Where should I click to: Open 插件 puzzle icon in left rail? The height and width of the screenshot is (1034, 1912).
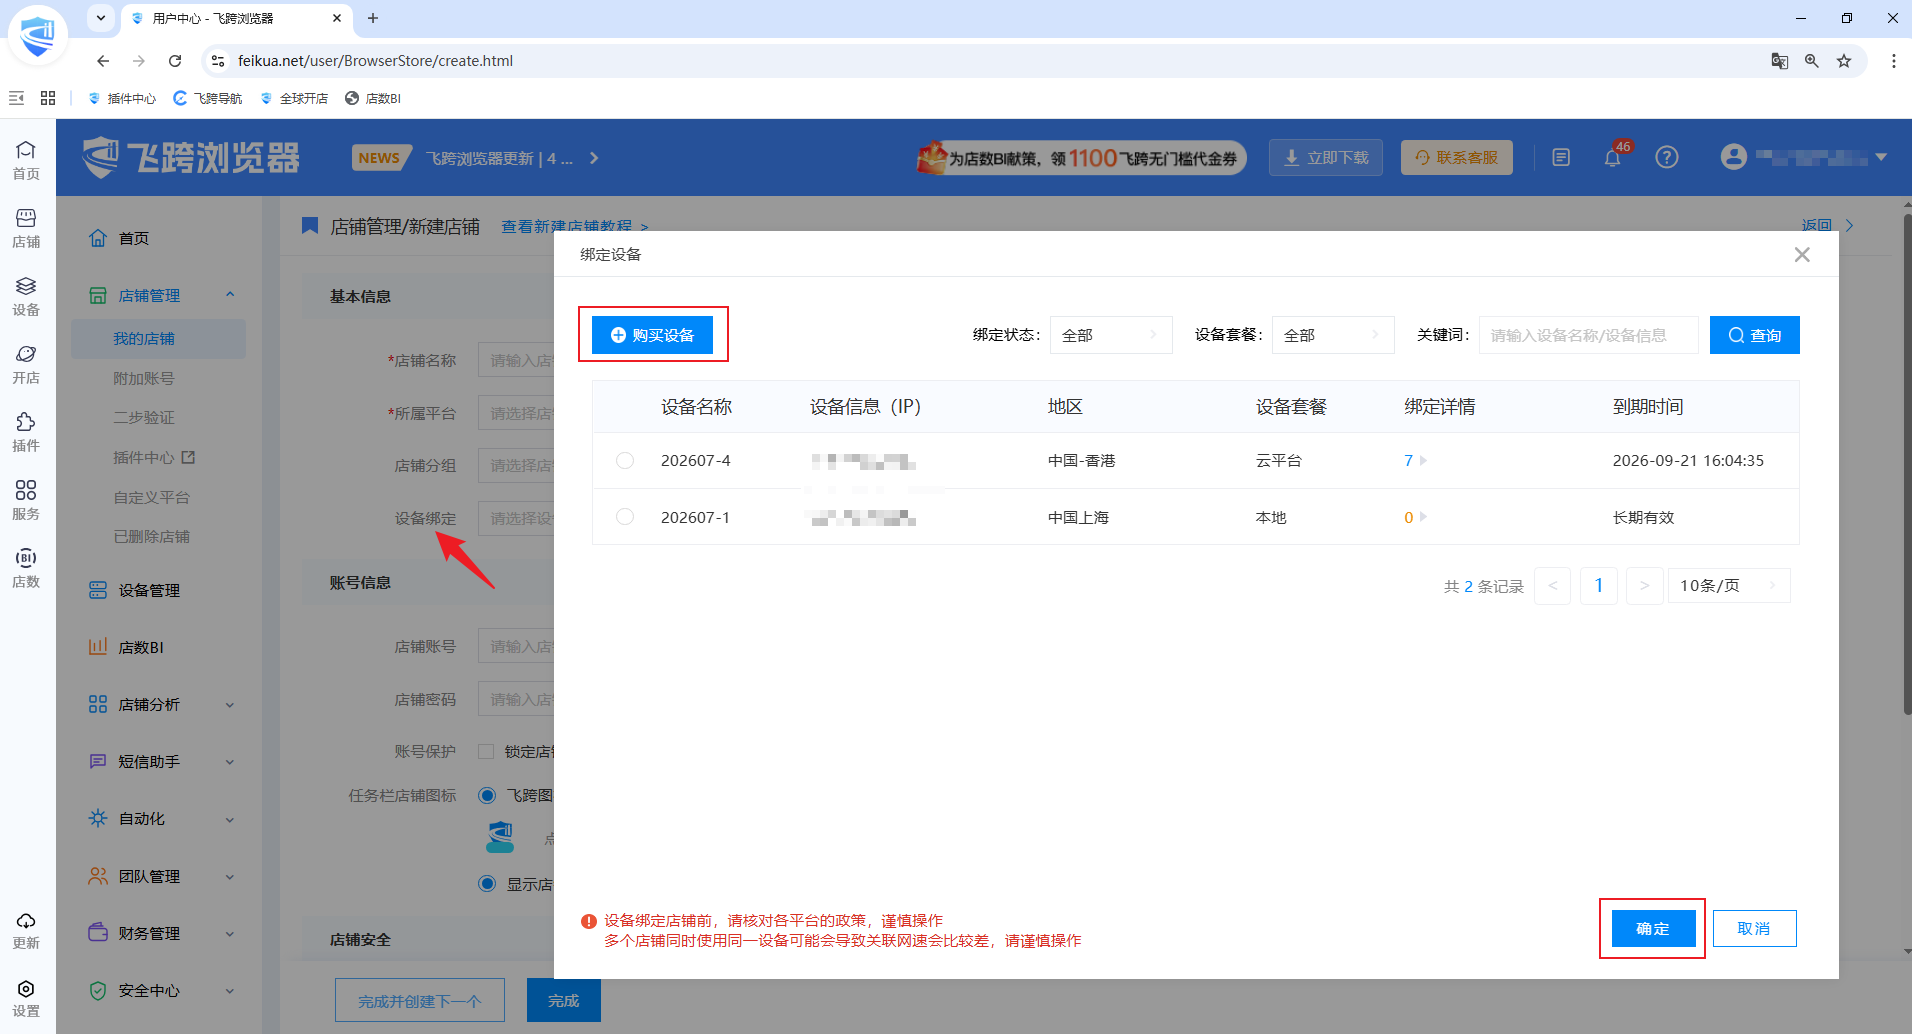26,431
